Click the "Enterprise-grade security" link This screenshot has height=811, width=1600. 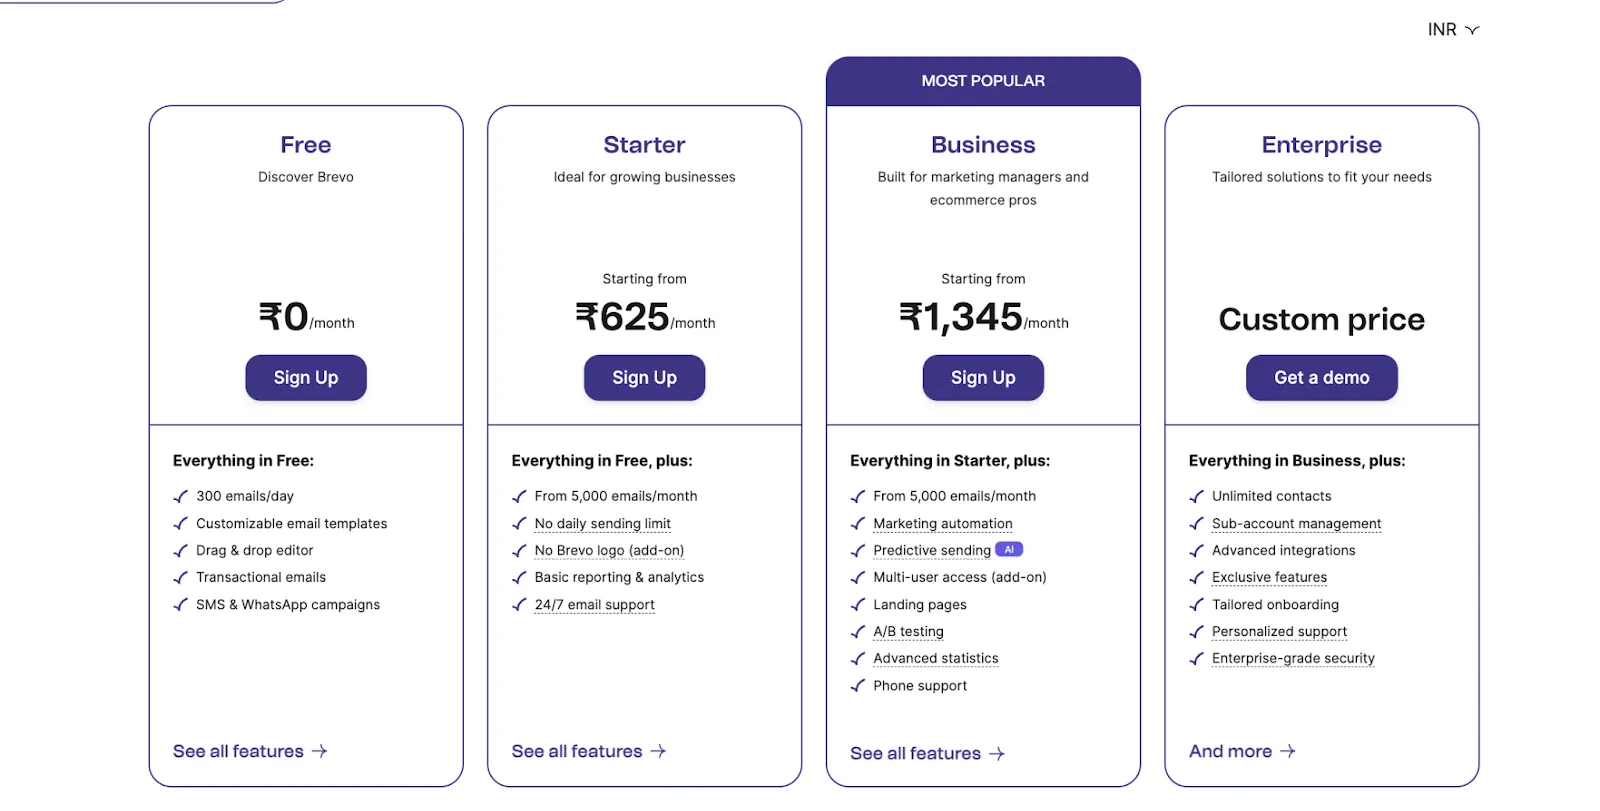(x=1292, y=658)
